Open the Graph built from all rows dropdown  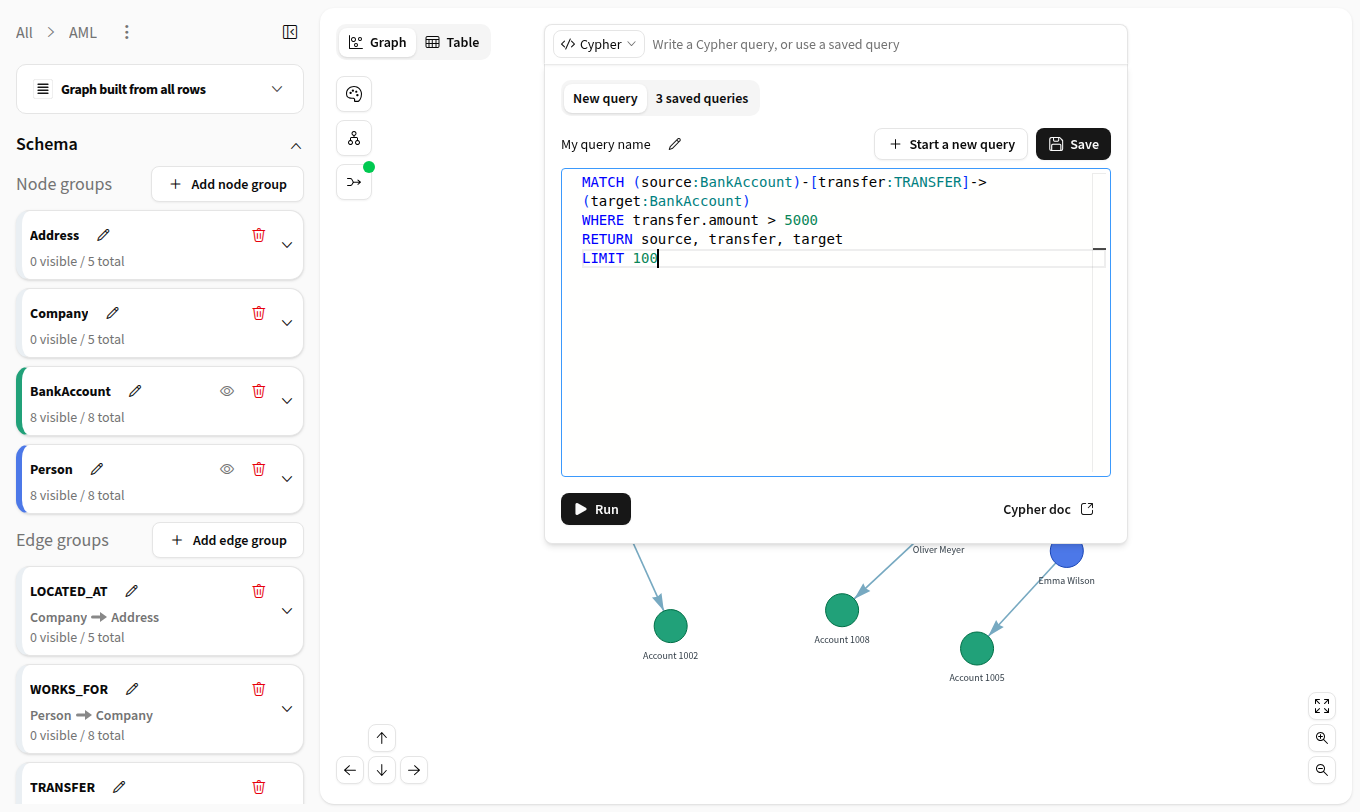point(160,89)
